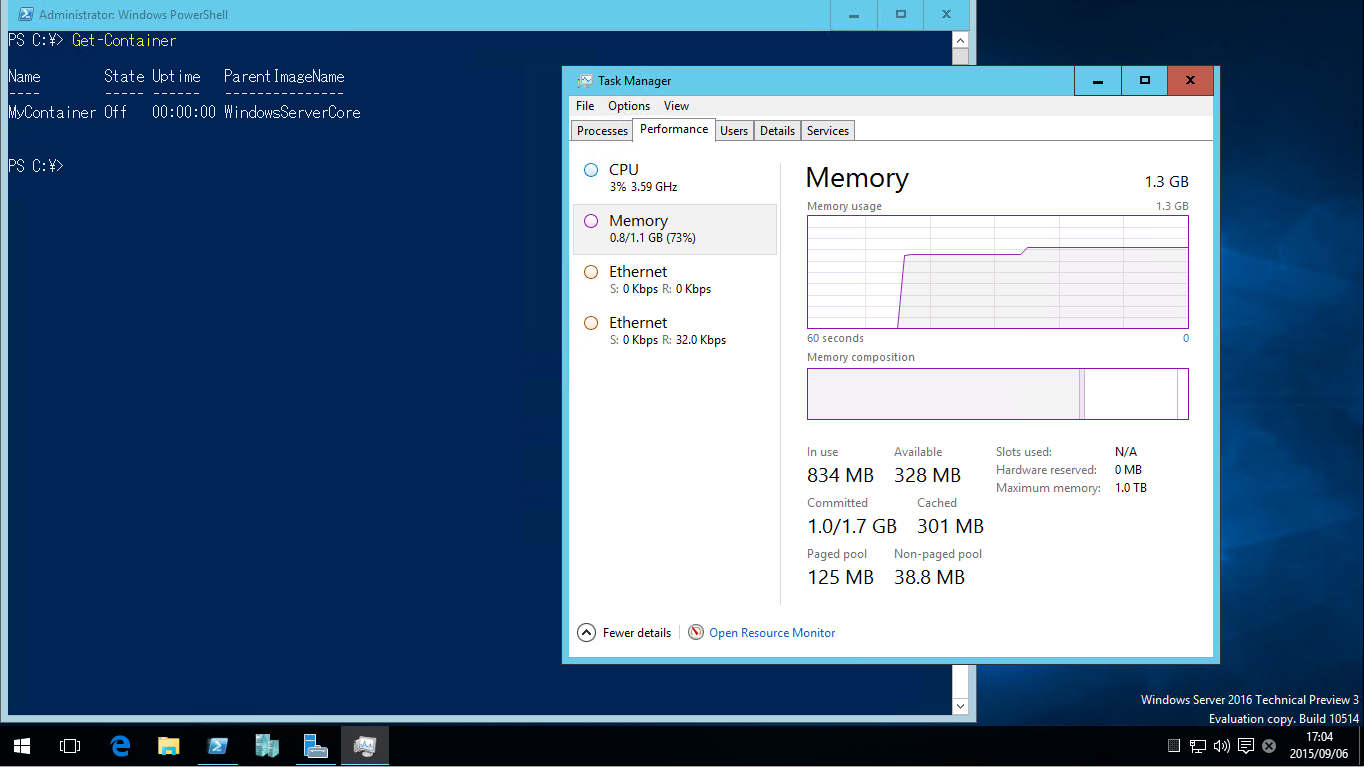1364x767 pixels.
Task: Click the Get-Container command text
Action: [124, 41]
